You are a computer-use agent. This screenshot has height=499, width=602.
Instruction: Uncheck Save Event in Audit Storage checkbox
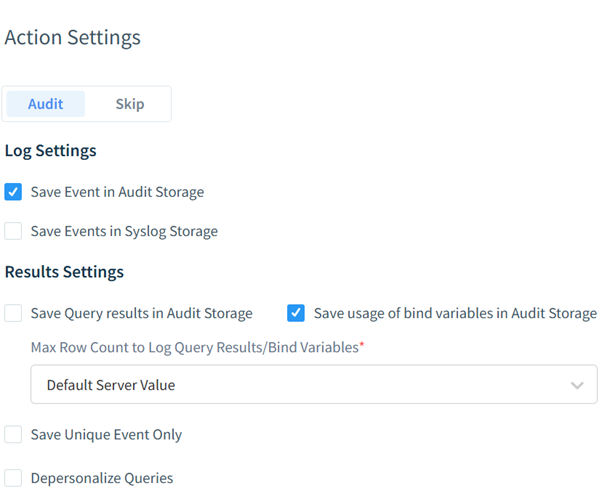13,192
